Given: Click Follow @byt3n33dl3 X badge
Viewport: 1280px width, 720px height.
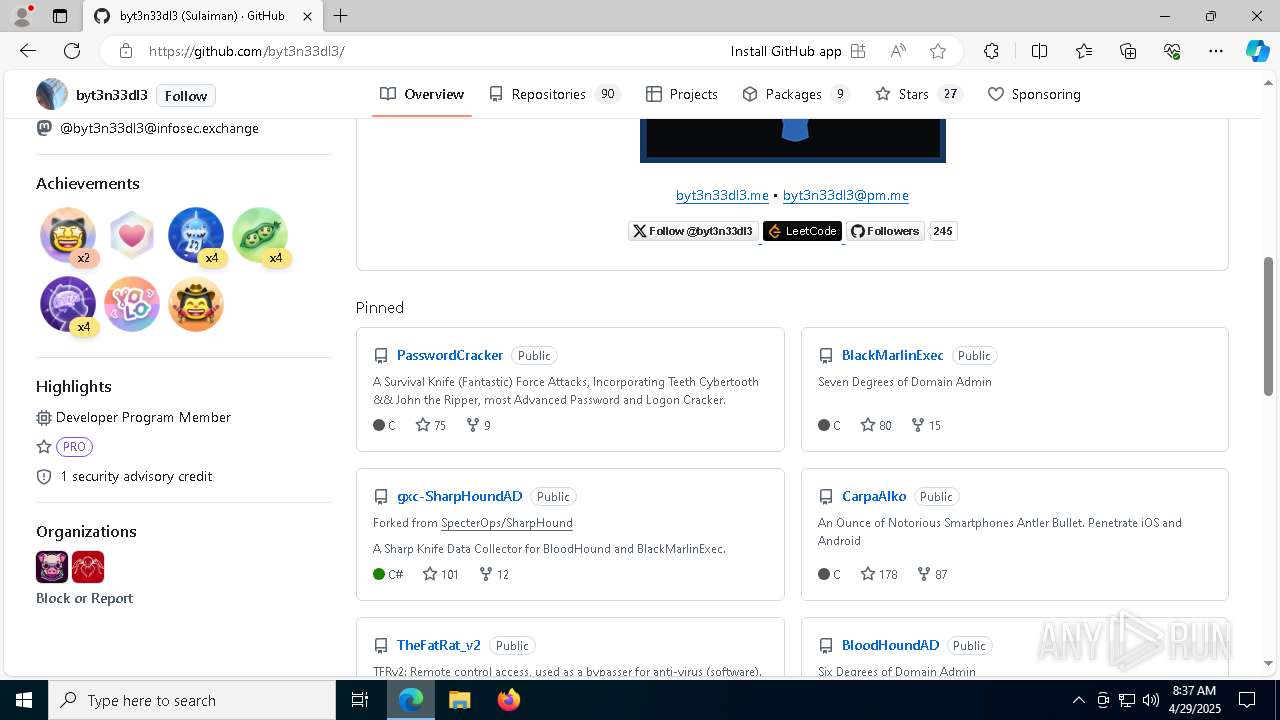Looking at the screenshot, I should pos(693,231).
